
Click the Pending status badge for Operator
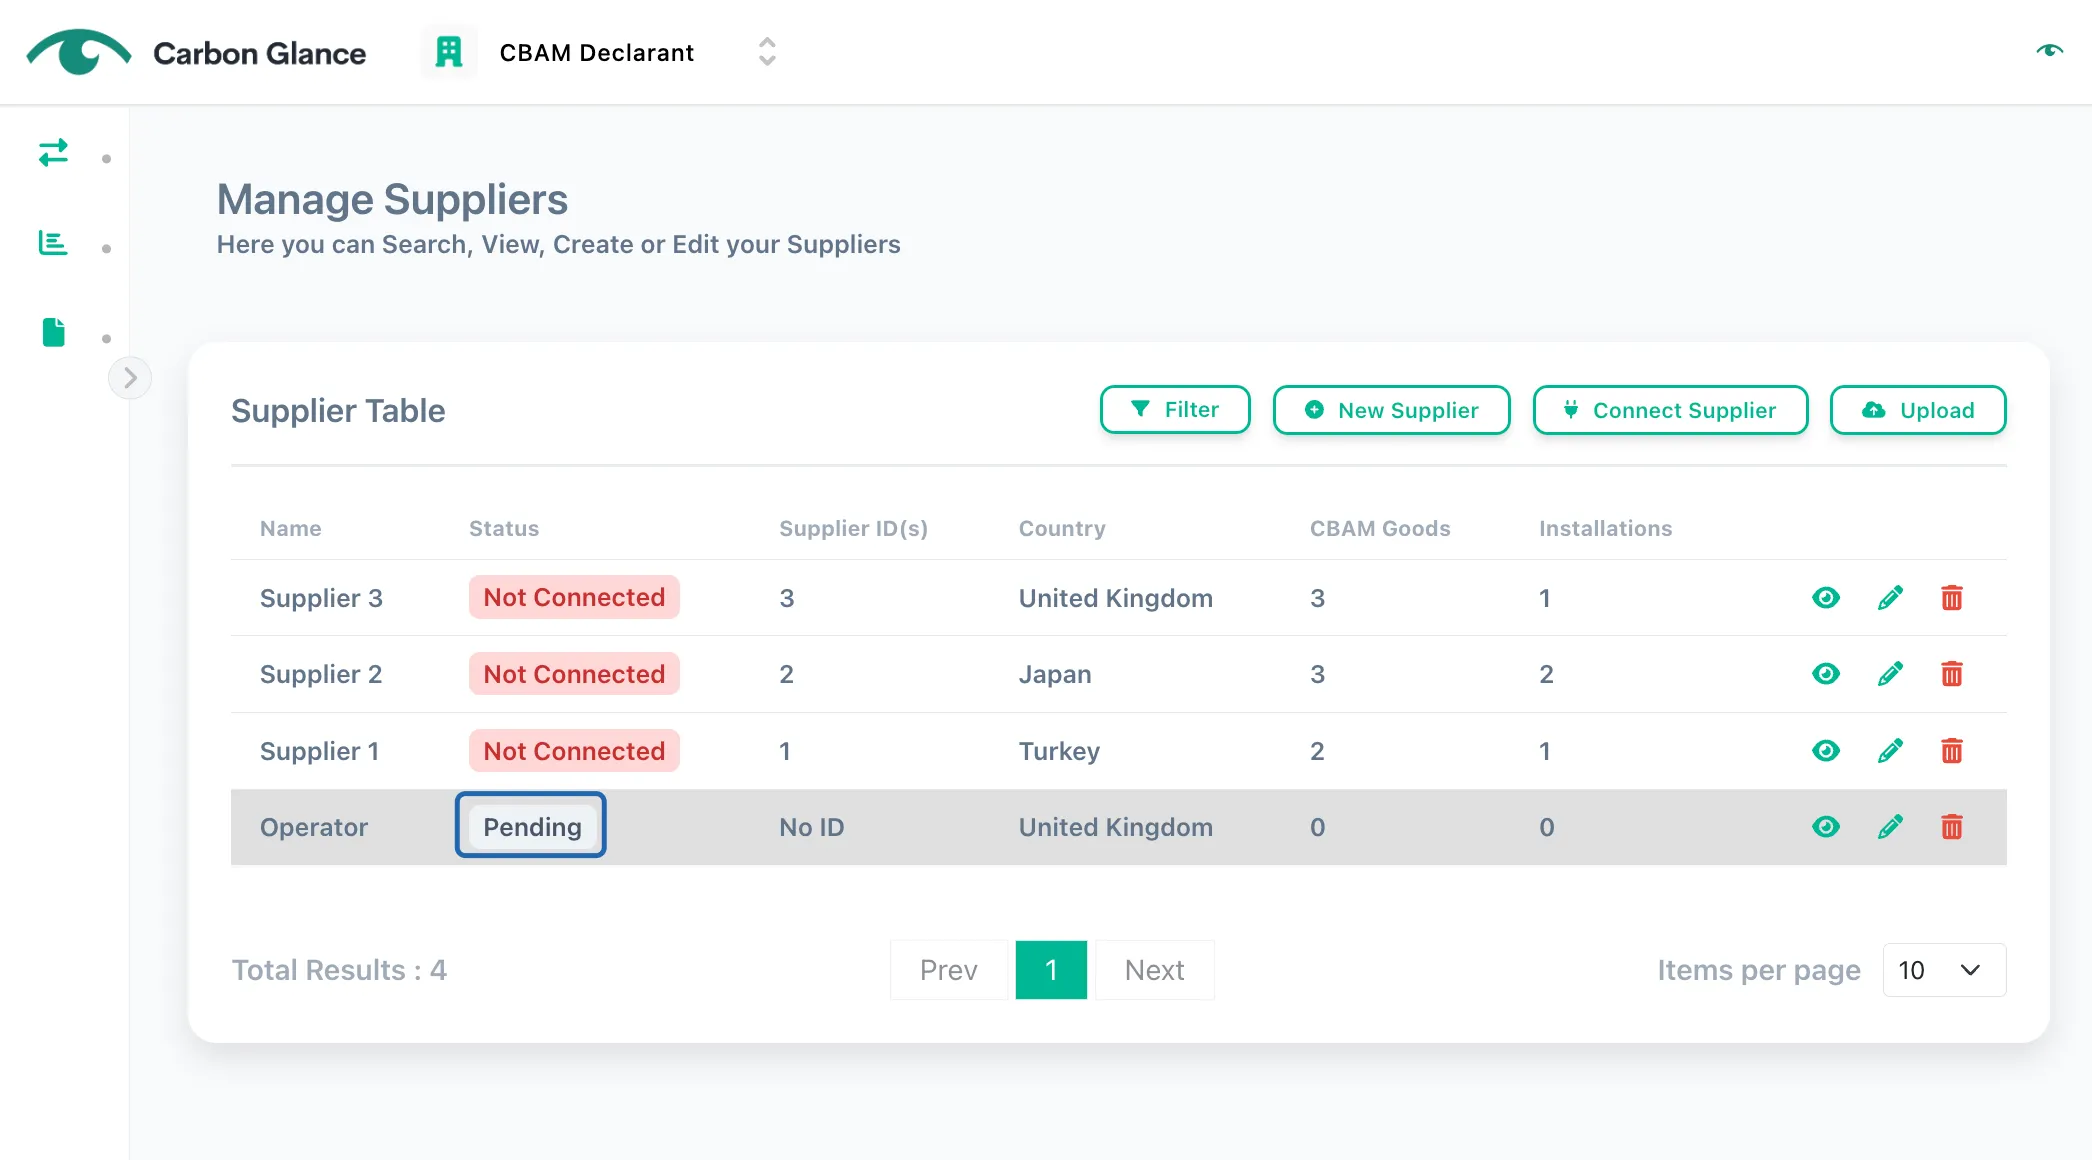(532, 827)
